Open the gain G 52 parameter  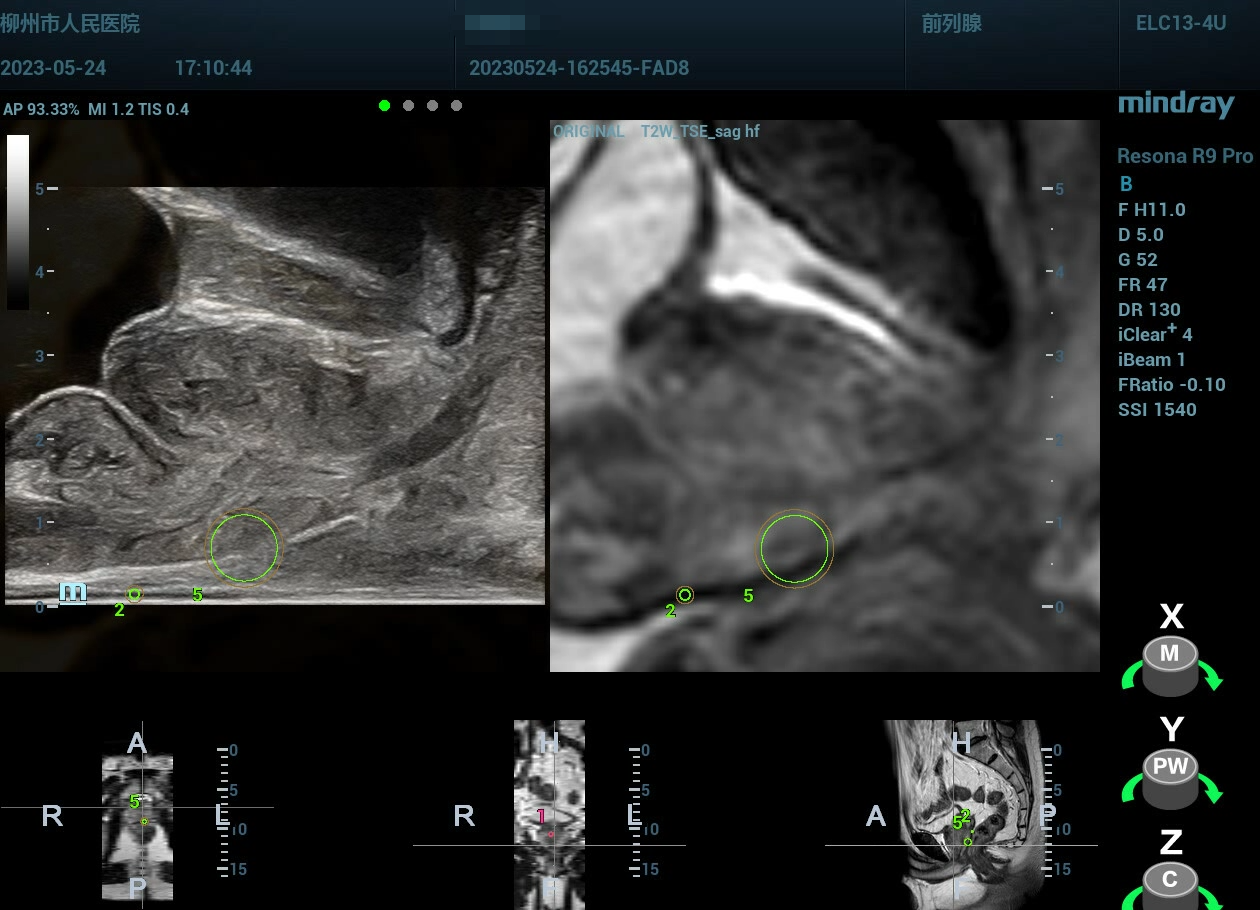[1138, 260]
